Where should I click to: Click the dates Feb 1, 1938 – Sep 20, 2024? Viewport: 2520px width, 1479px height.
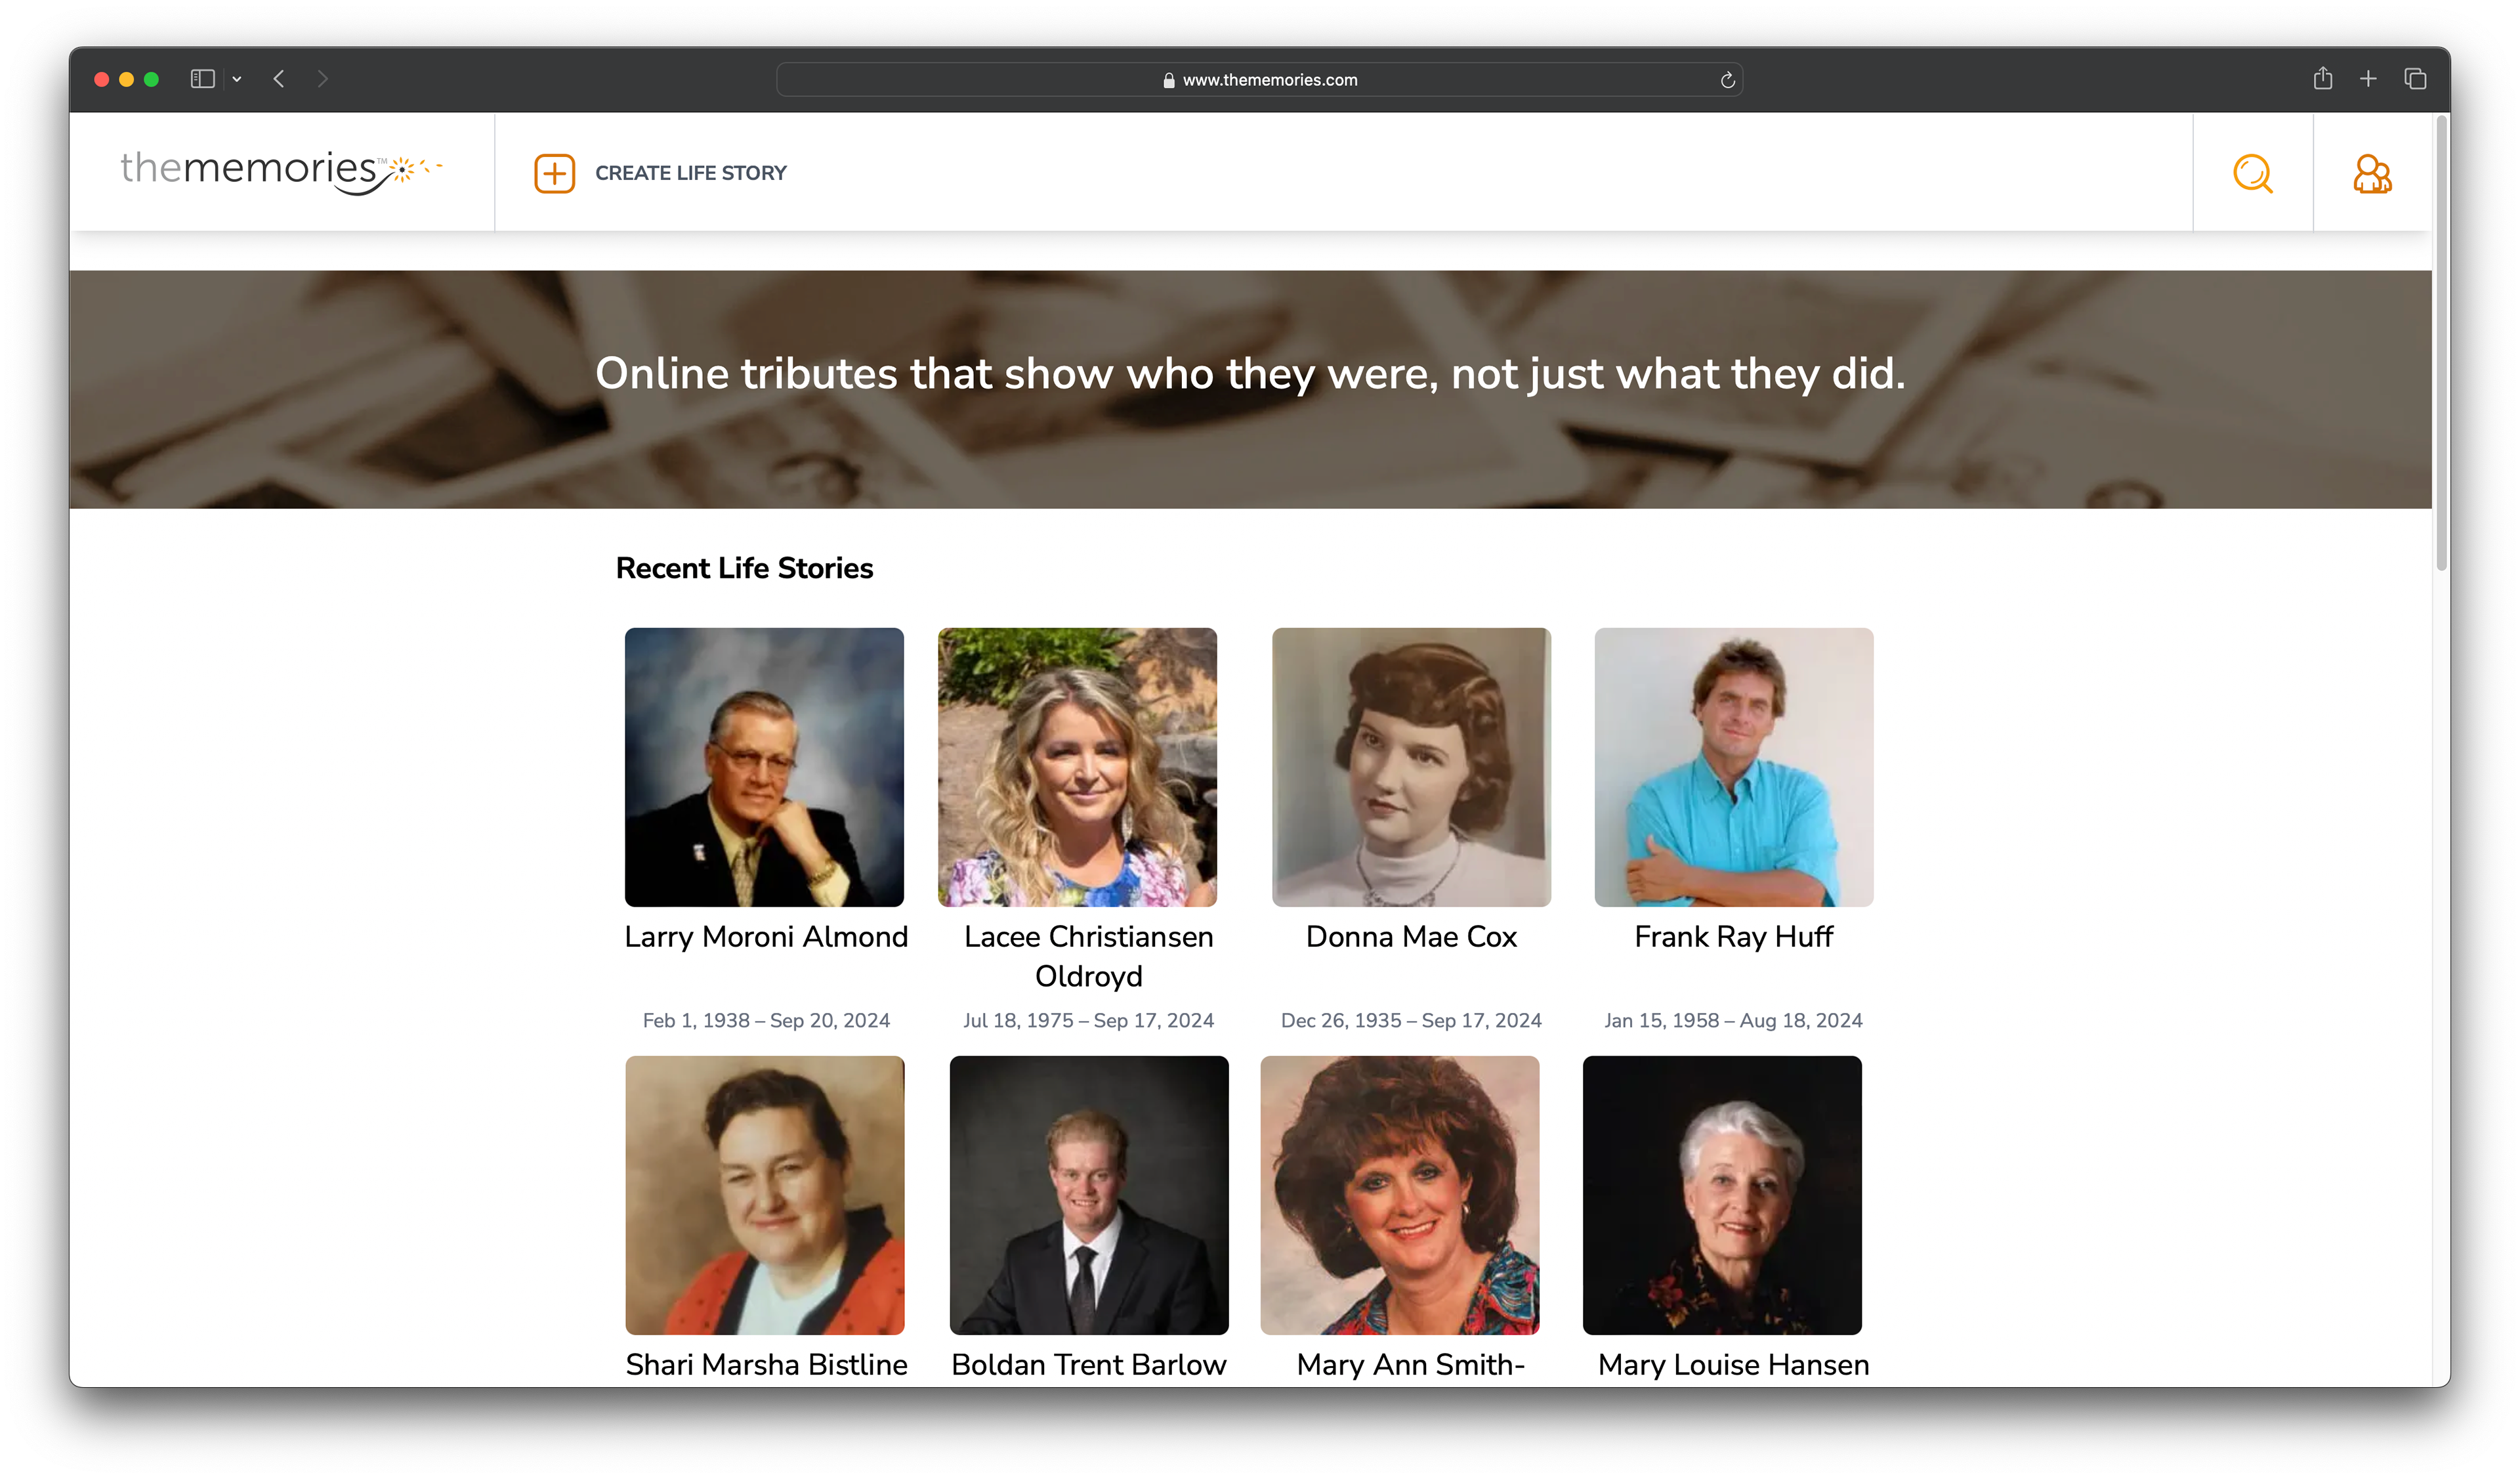point(766,1020)
